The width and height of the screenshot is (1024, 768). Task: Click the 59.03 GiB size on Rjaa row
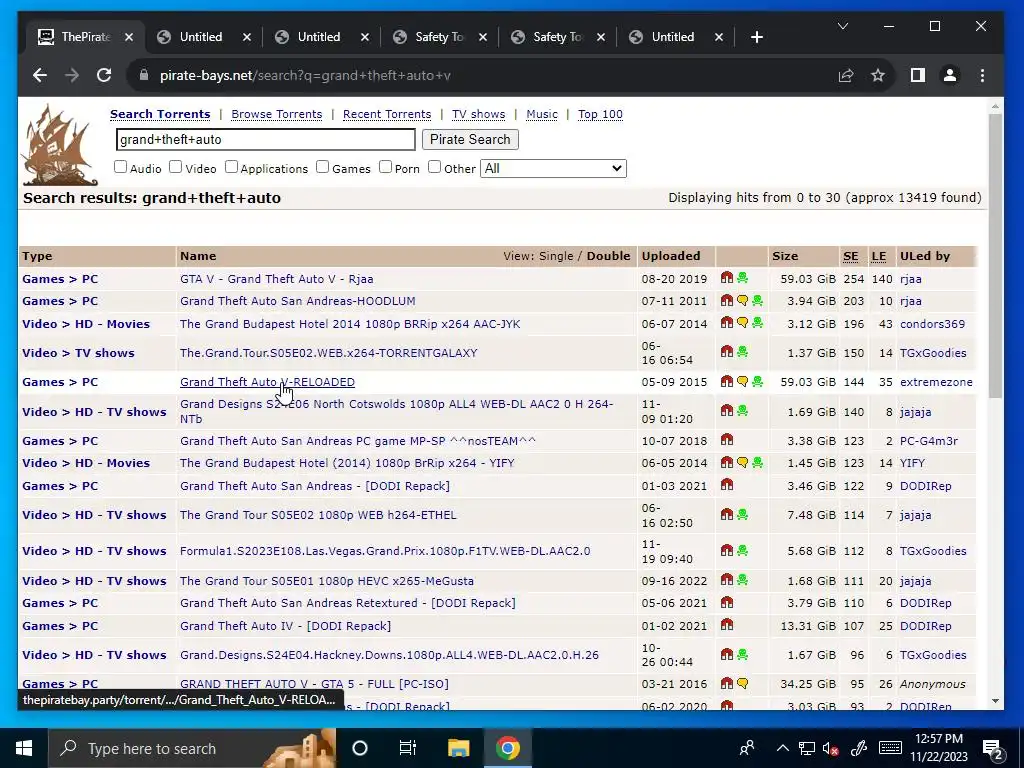[808, 279]
